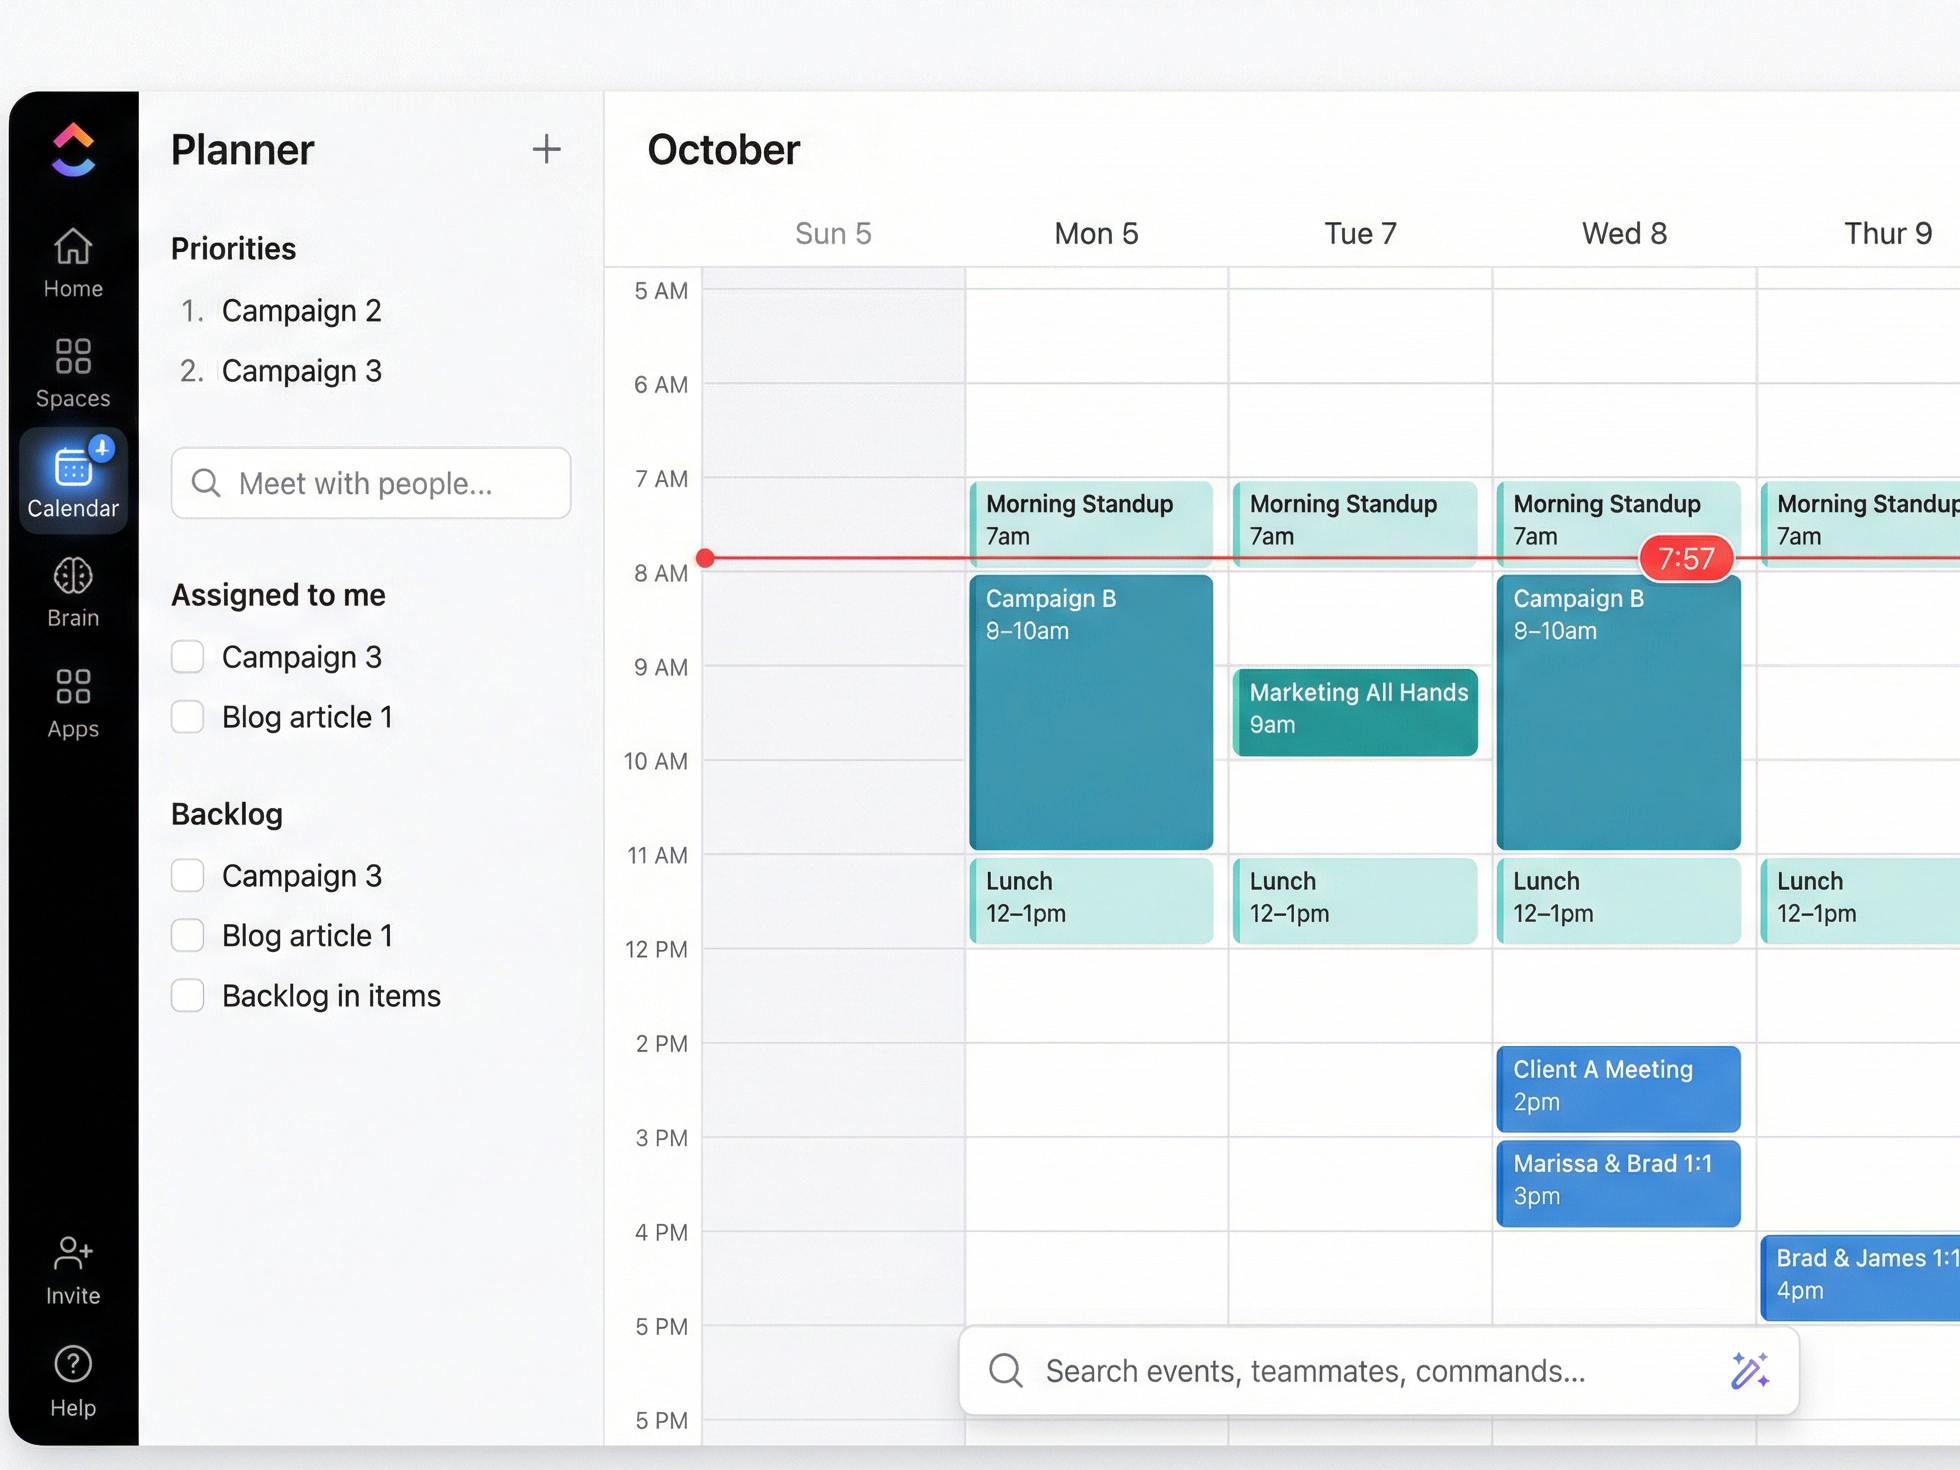This screenshot has width=1960, height=1470.
Task: Collapse the Backlog section
Action: click(226, 814)
